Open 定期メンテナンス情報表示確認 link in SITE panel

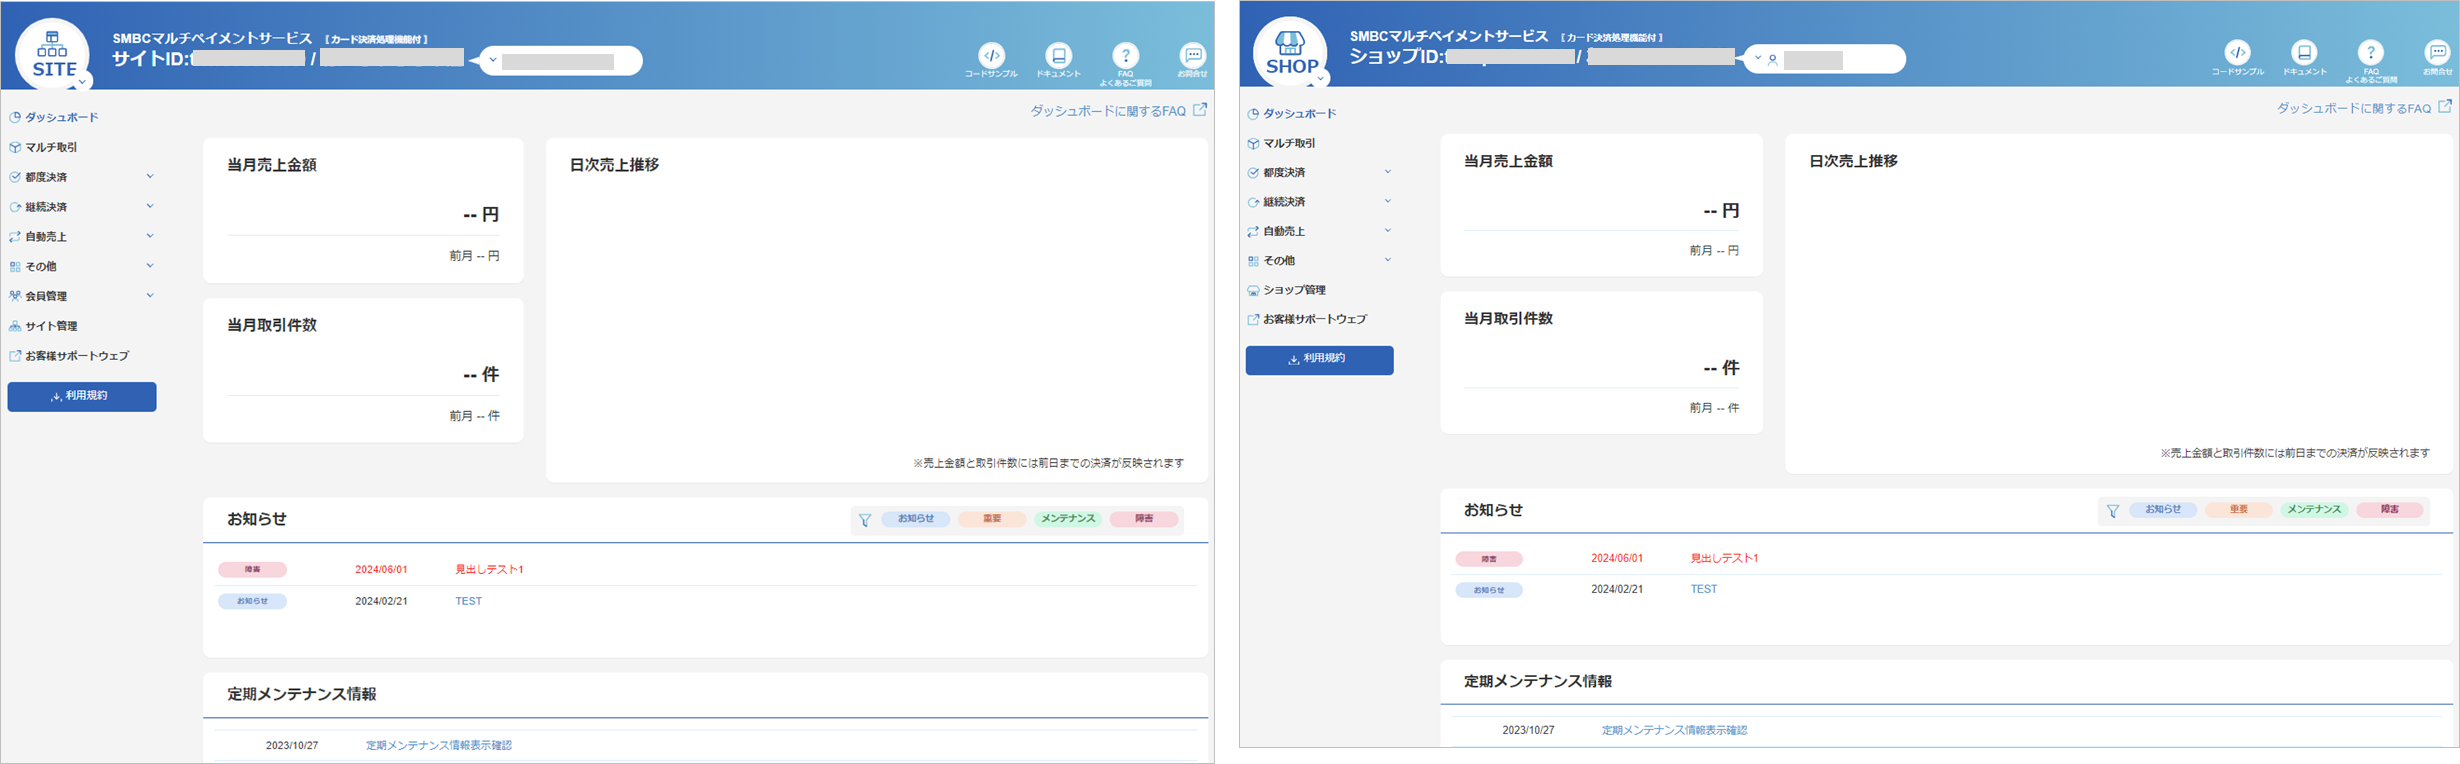(439, 746)
